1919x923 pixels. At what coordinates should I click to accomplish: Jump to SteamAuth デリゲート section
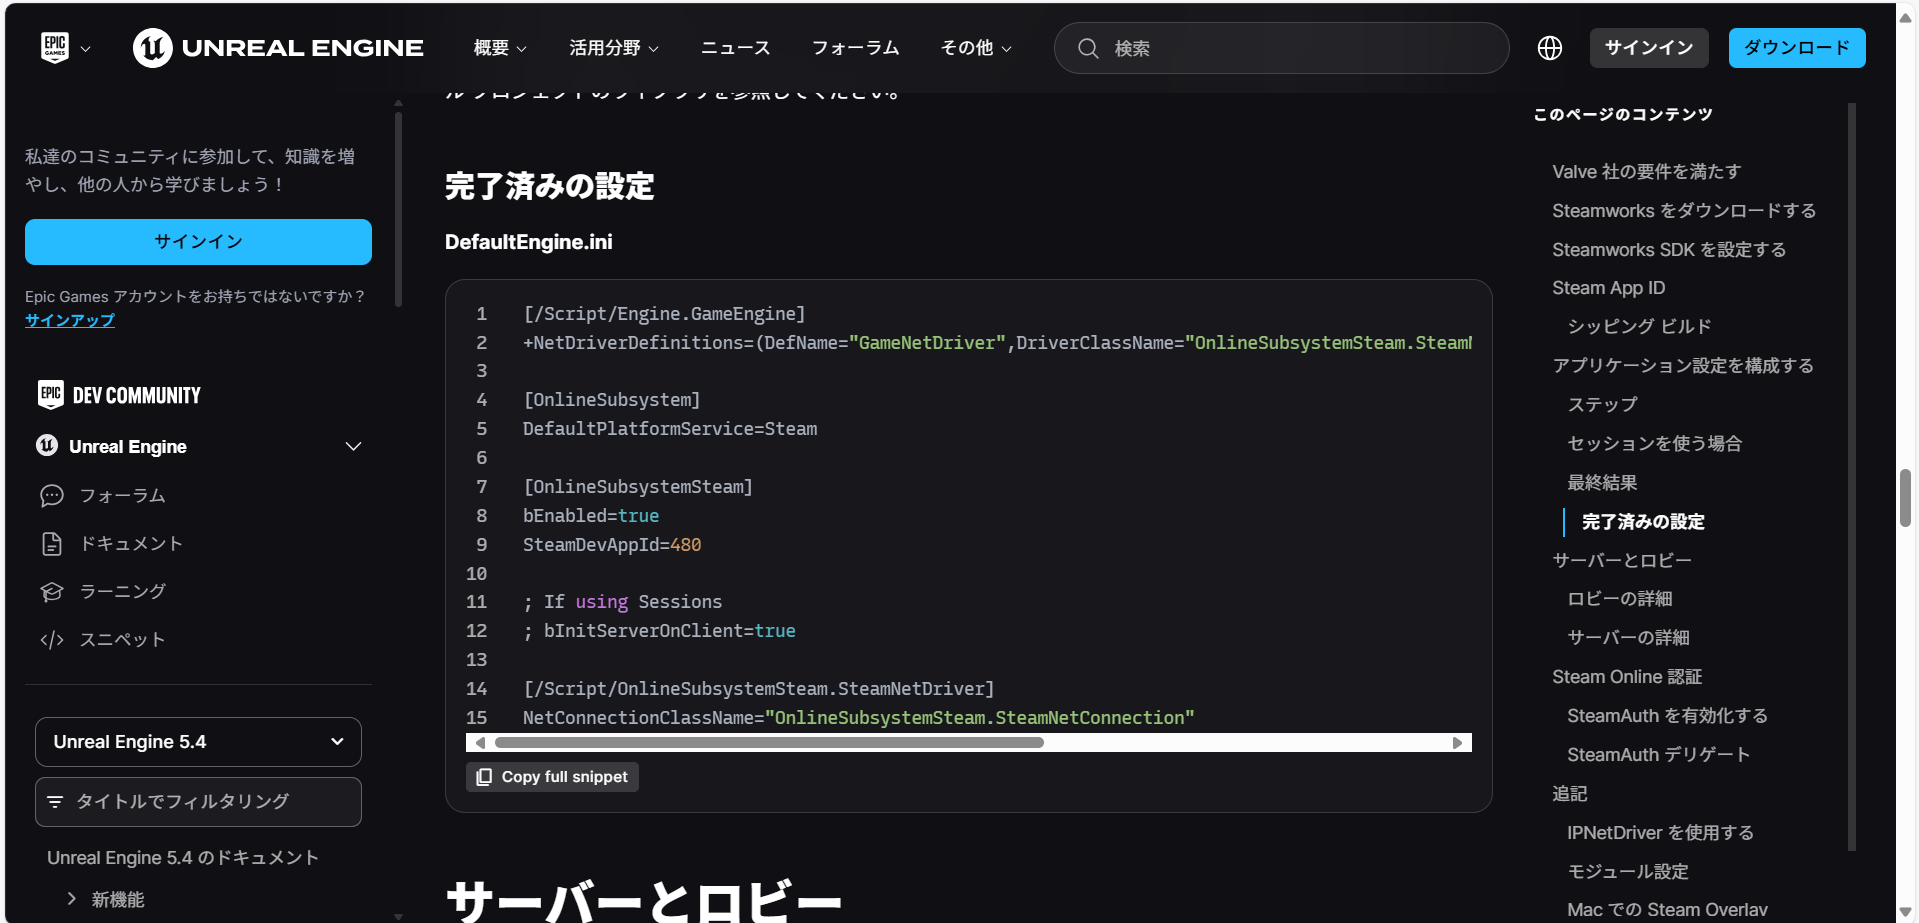[1658, 755]
